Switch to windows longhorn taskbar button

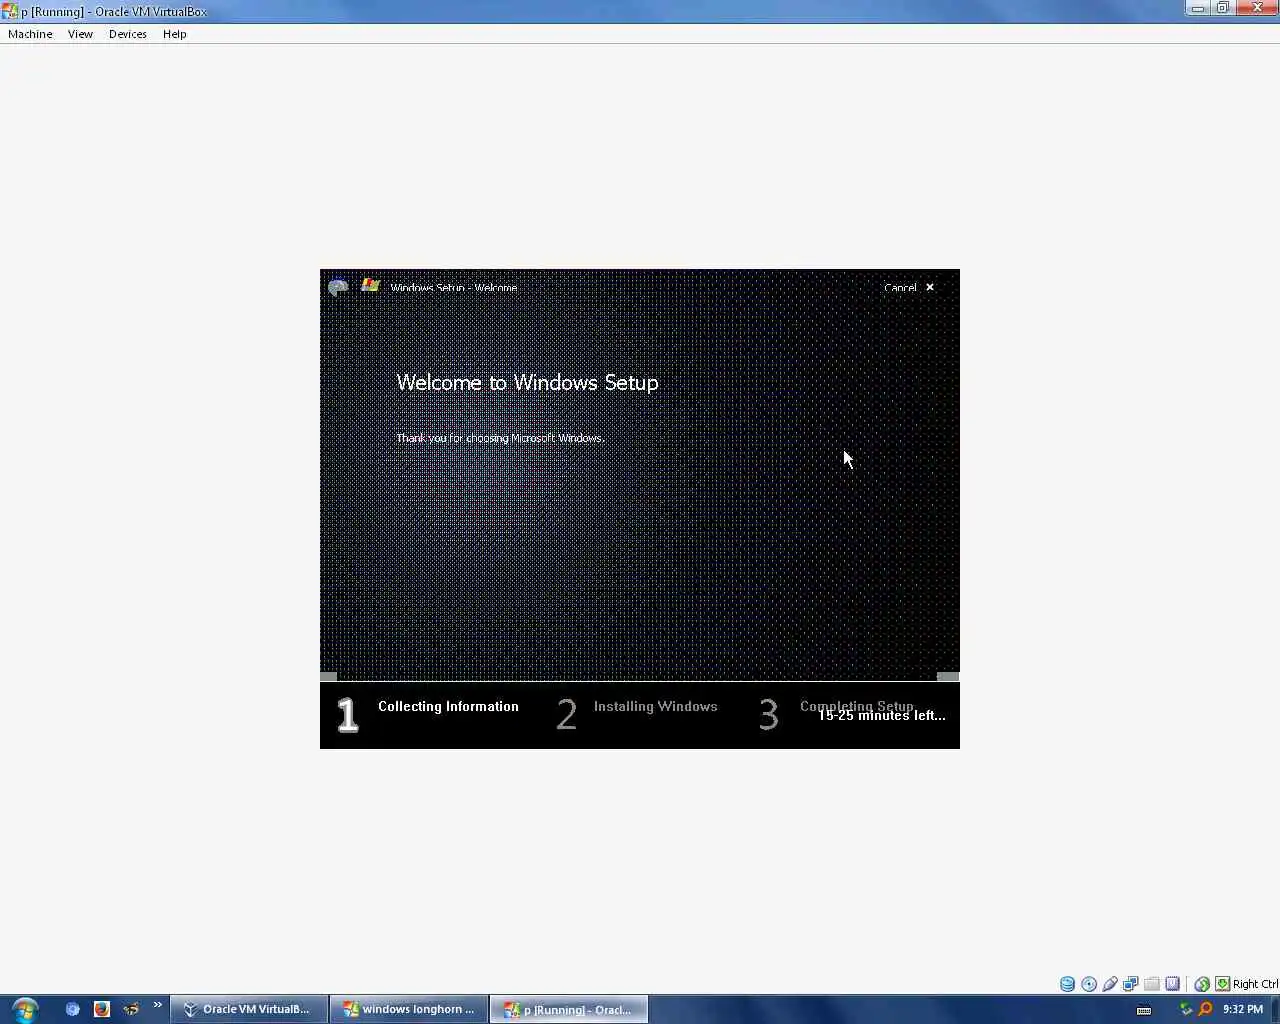pyautogui.click(x=409, y=1009)
